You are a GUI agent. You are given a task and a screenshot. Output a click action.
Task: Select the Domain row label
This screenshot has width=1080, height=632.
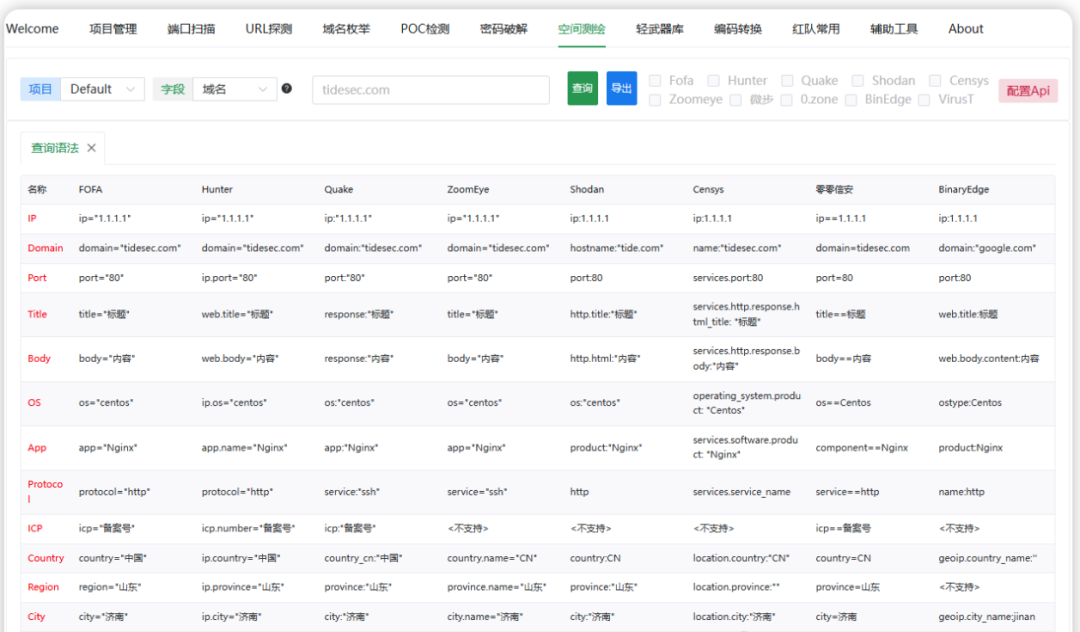tap(45, 248)
